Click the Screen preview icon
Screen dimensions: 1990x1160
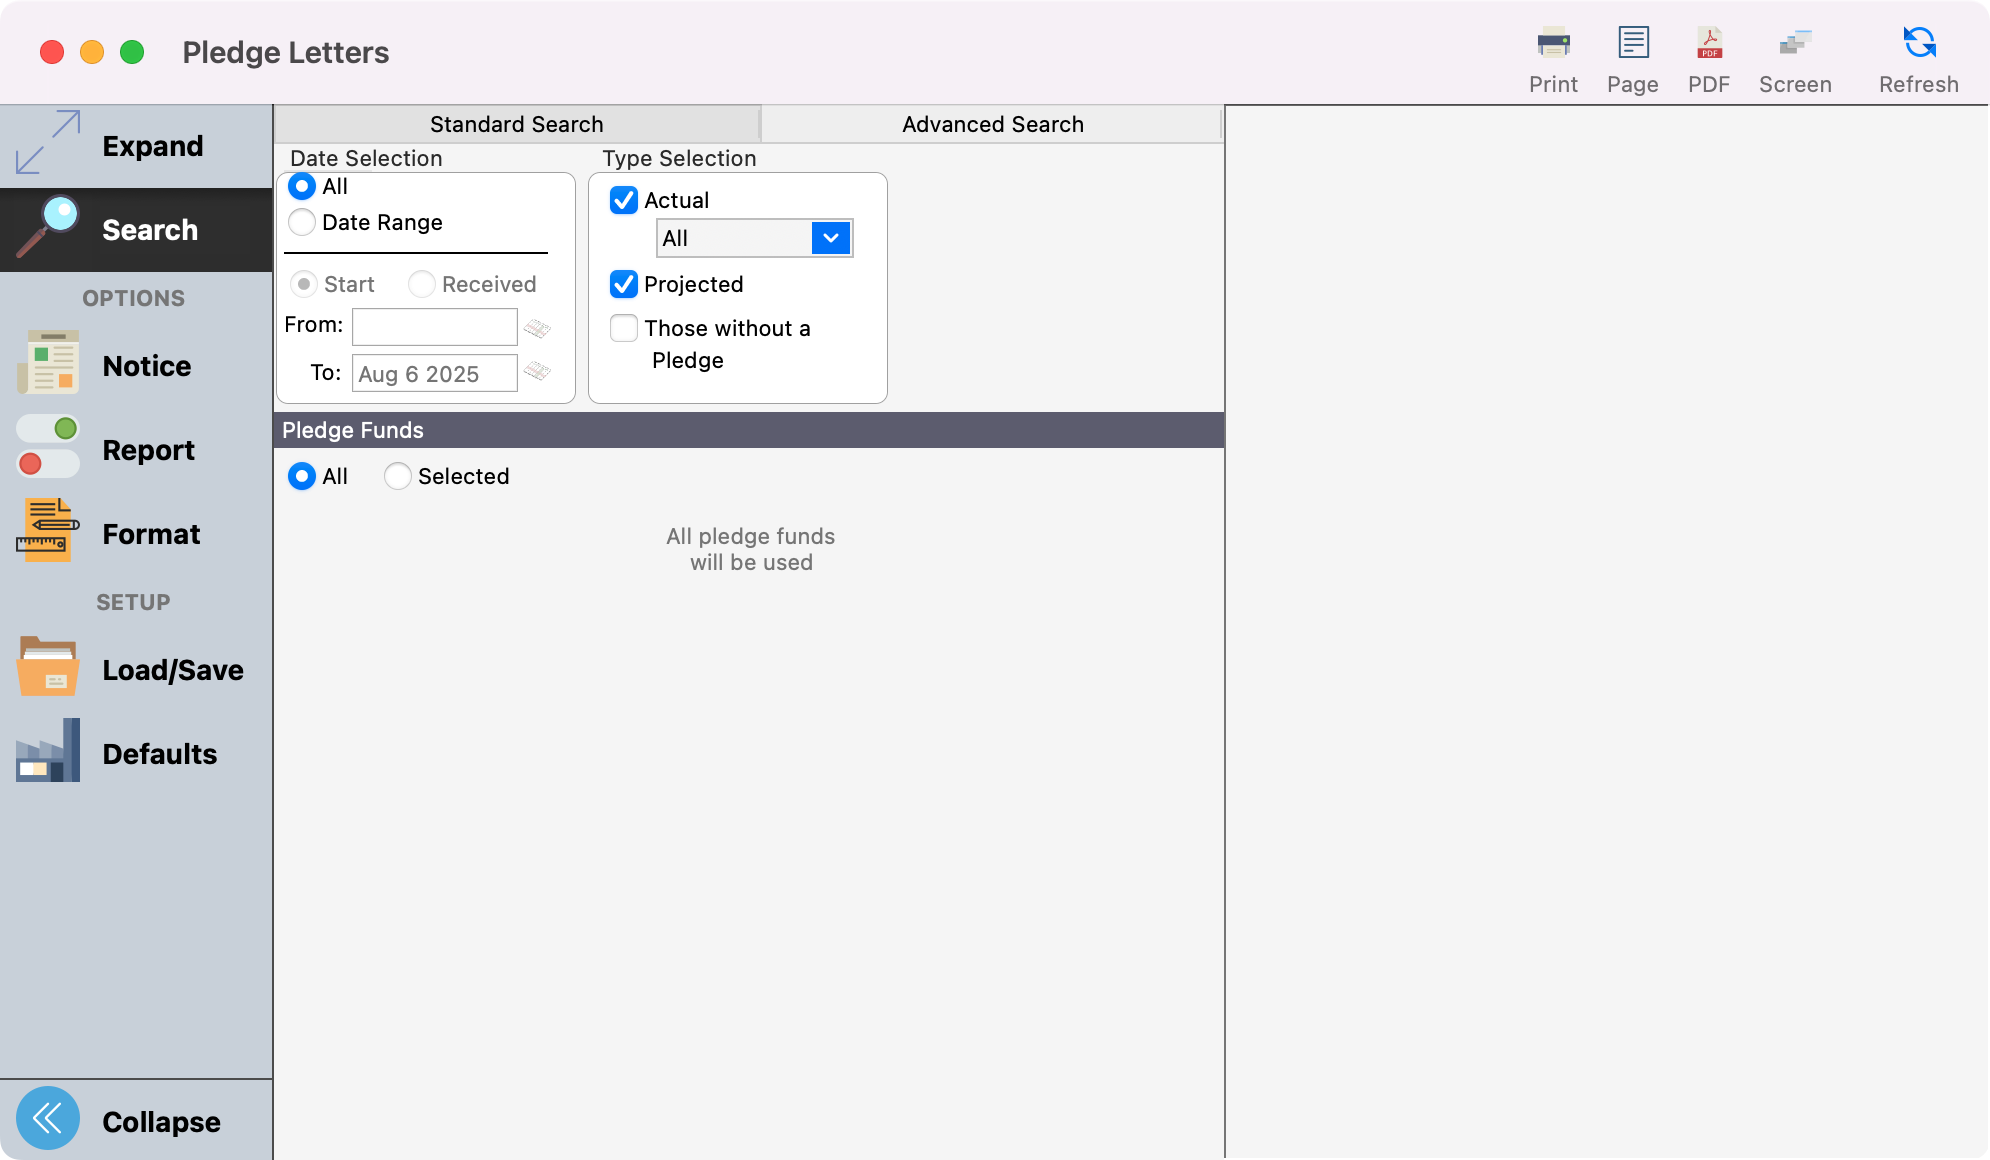click(x=1795, y=44)
